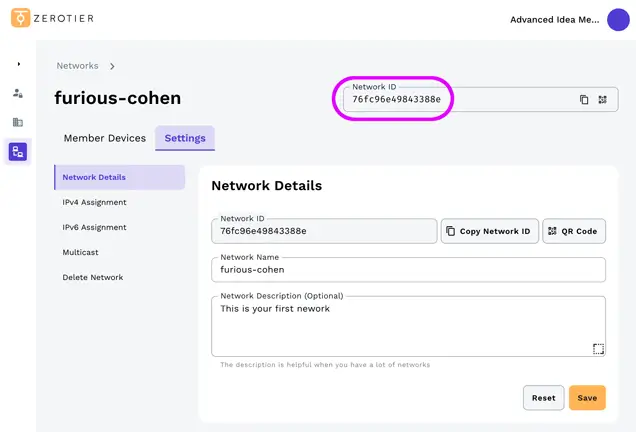Click the Save button
Screen dimensions: 636x432
587,398
